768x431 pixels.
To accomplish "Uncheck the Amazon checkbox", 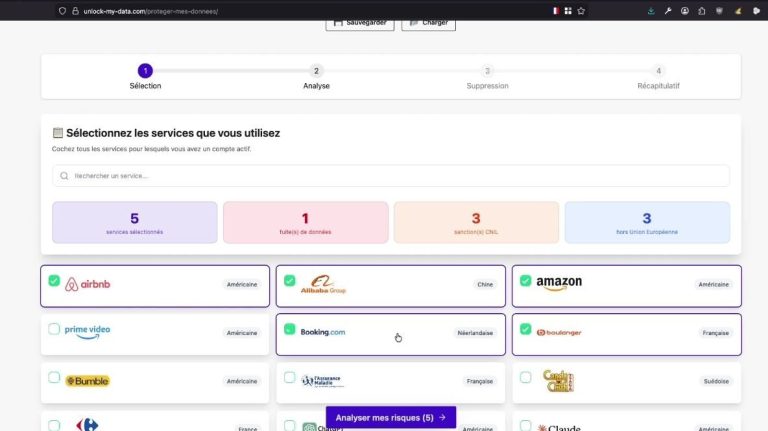I will point(525,281).
